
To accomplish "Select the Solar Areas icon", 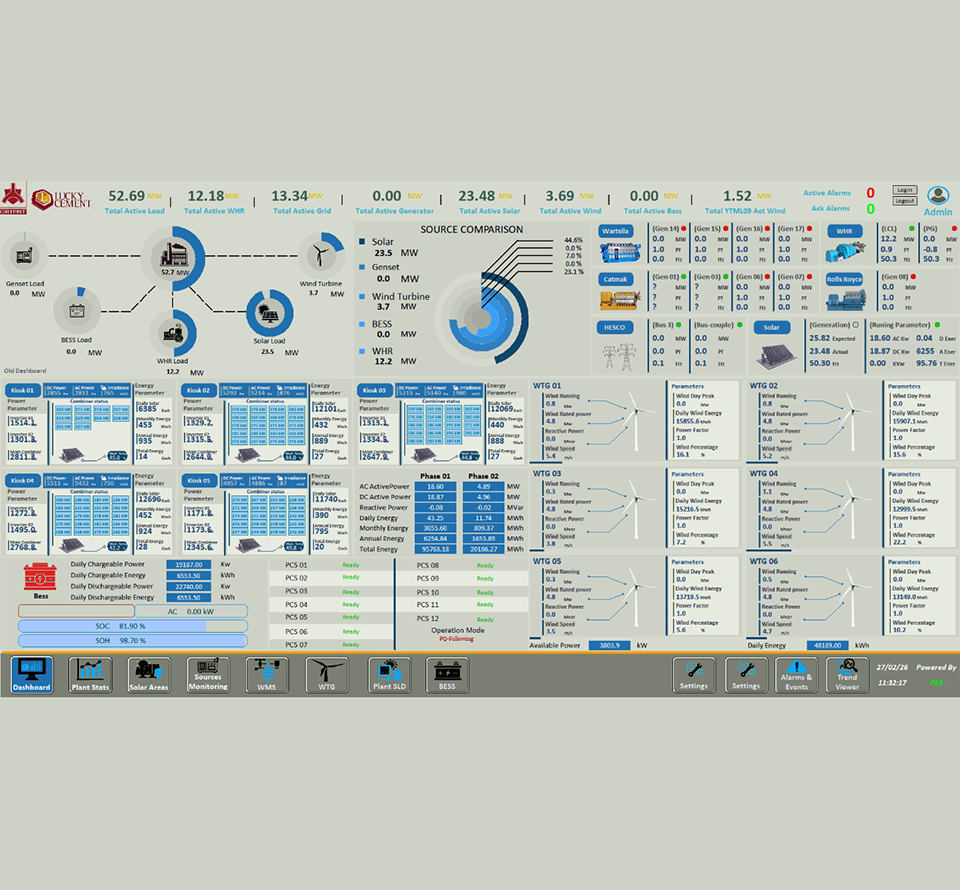I will click(151, 675).
